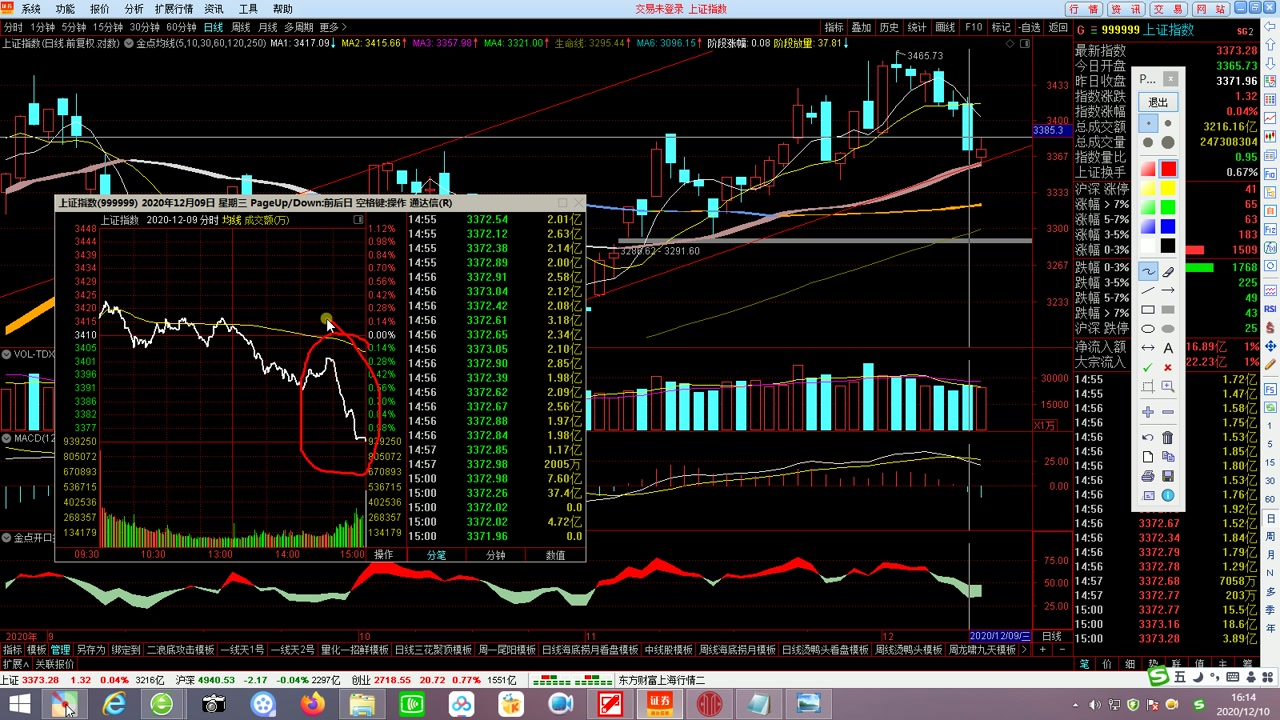Choose the hollow ellipse tool
The width and height of the screenshot is (1280, 720).
coord(1148,329)
